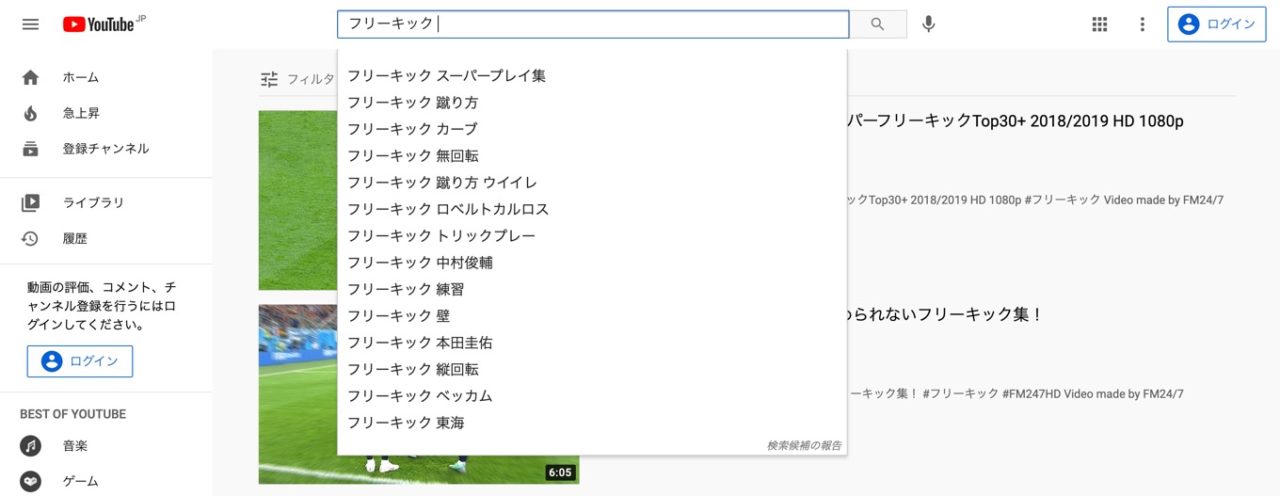Click the history clock icon
This screenshot has height=496, width=1280.
click(x=31, y=239)
